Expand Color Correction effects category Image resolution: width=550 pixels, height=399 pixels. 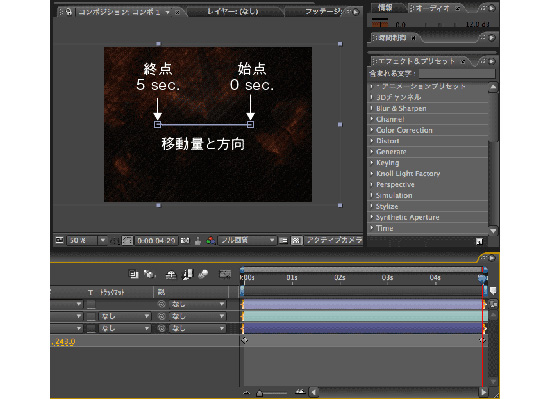[372, 130]
